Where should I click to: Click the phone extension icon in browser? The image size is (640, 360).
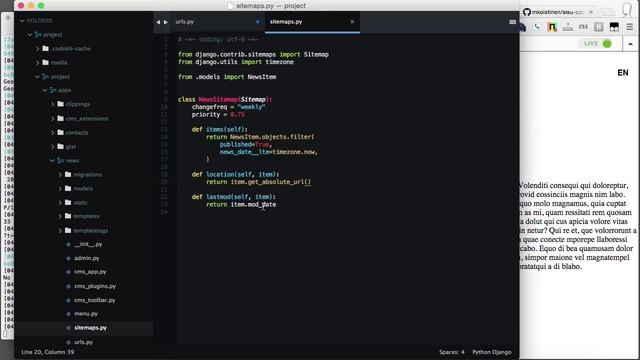coord(537,27)
